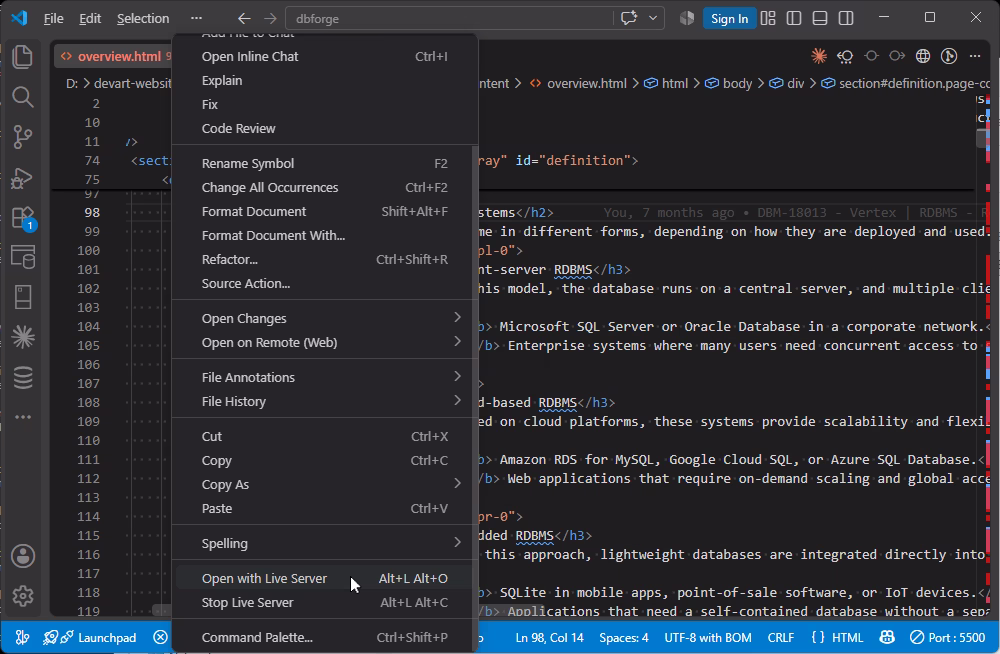The width and height of the screenshot is (1000, 654).
Task: Open the Selection menu
Action: [x=143, y=19]
